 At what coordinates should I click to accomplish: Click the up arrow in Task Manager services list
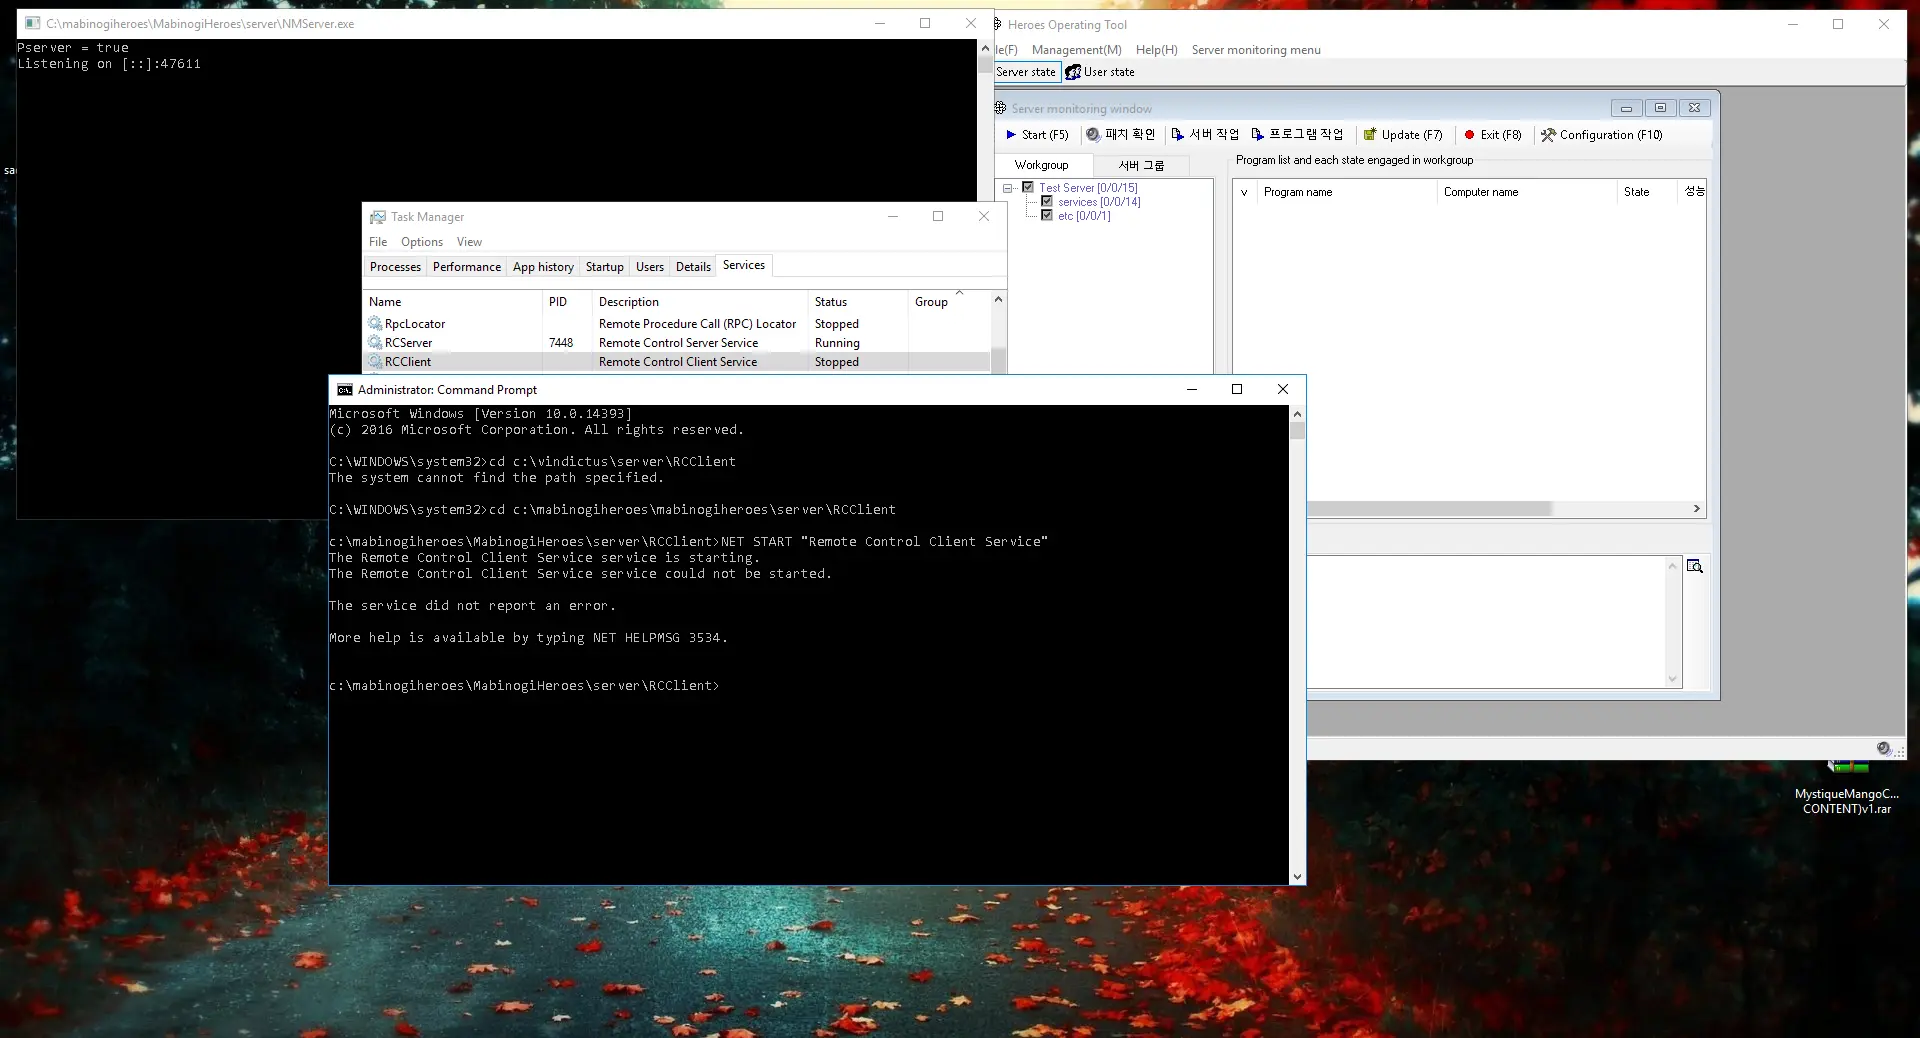click(x=998, y=299)
